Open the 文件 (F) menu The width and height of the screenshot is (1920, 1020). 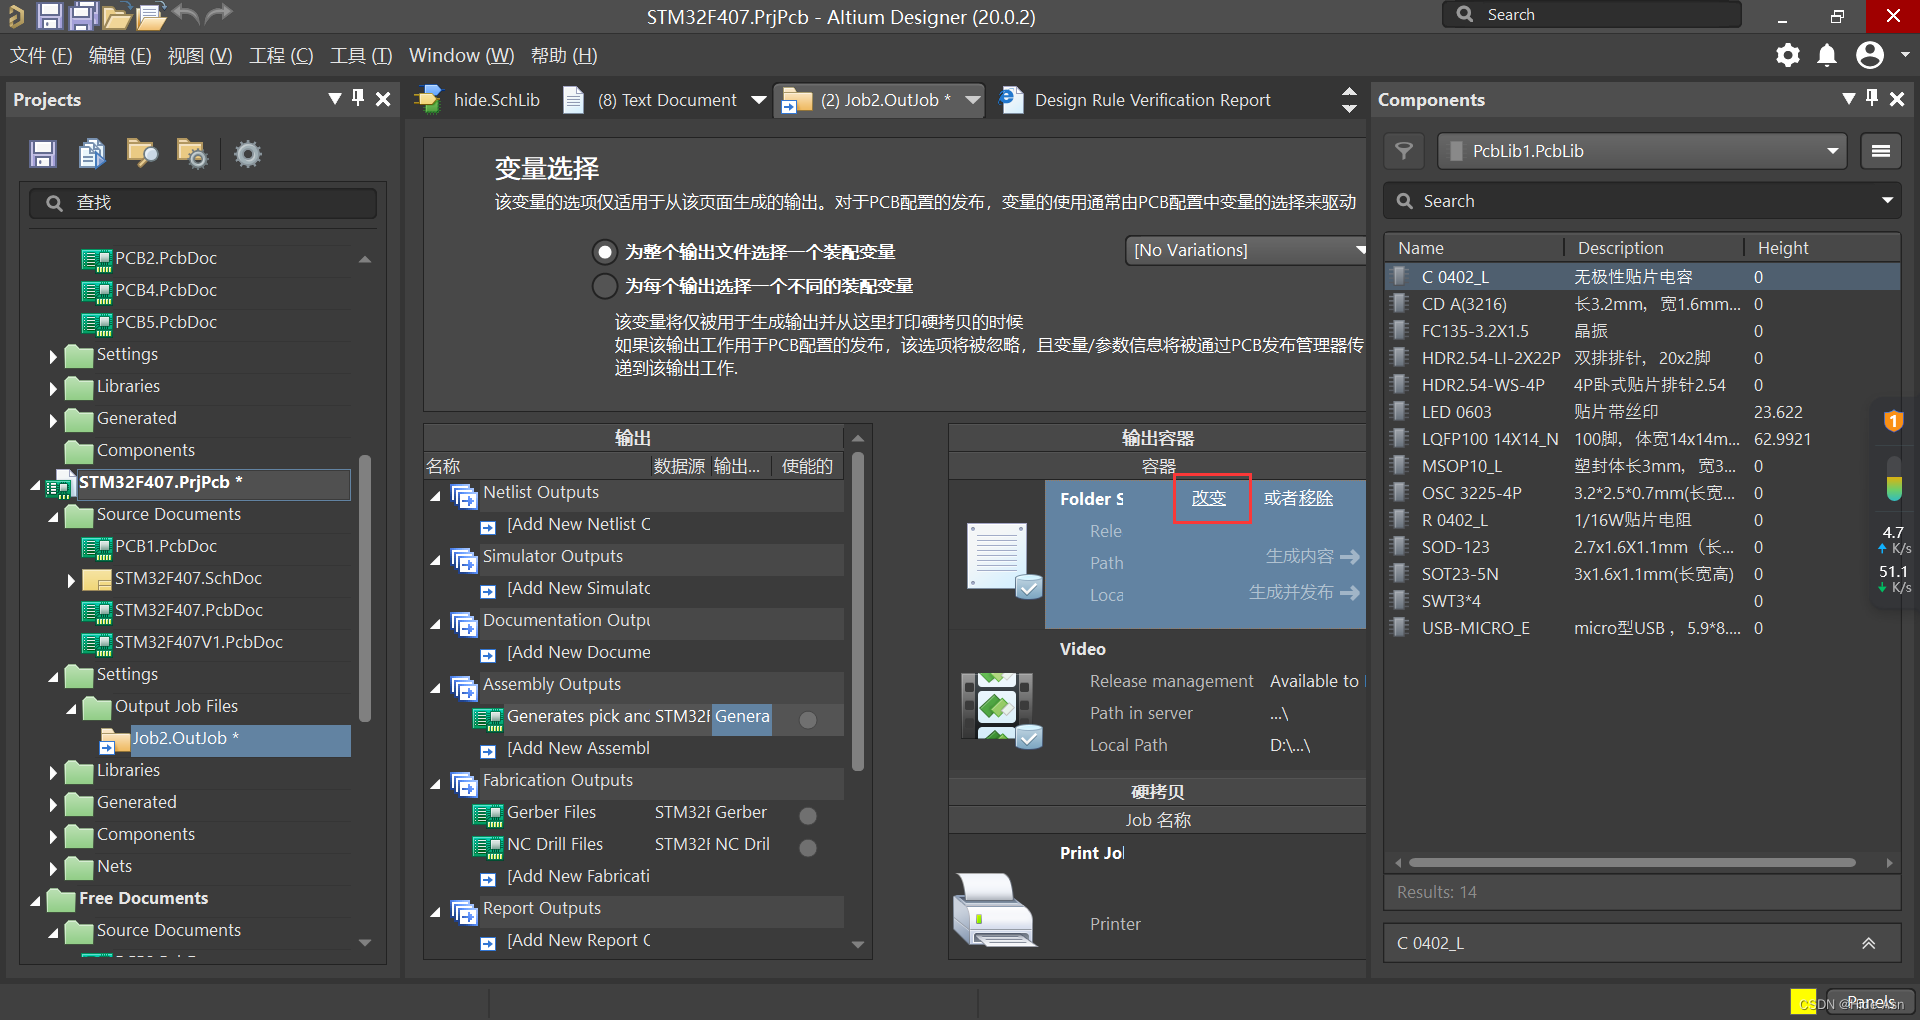tap(41, 55)
